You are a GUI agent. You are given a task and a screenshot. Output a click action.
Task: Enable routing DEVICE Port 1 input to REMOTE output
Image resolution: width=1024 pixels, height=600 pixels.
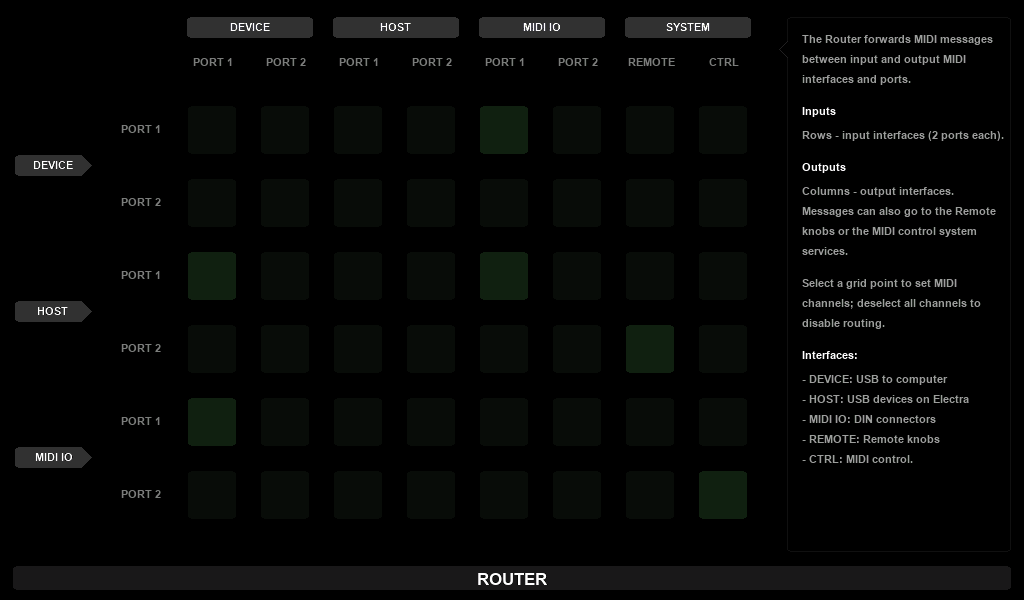pyautogui.click(x=650, y=130)
